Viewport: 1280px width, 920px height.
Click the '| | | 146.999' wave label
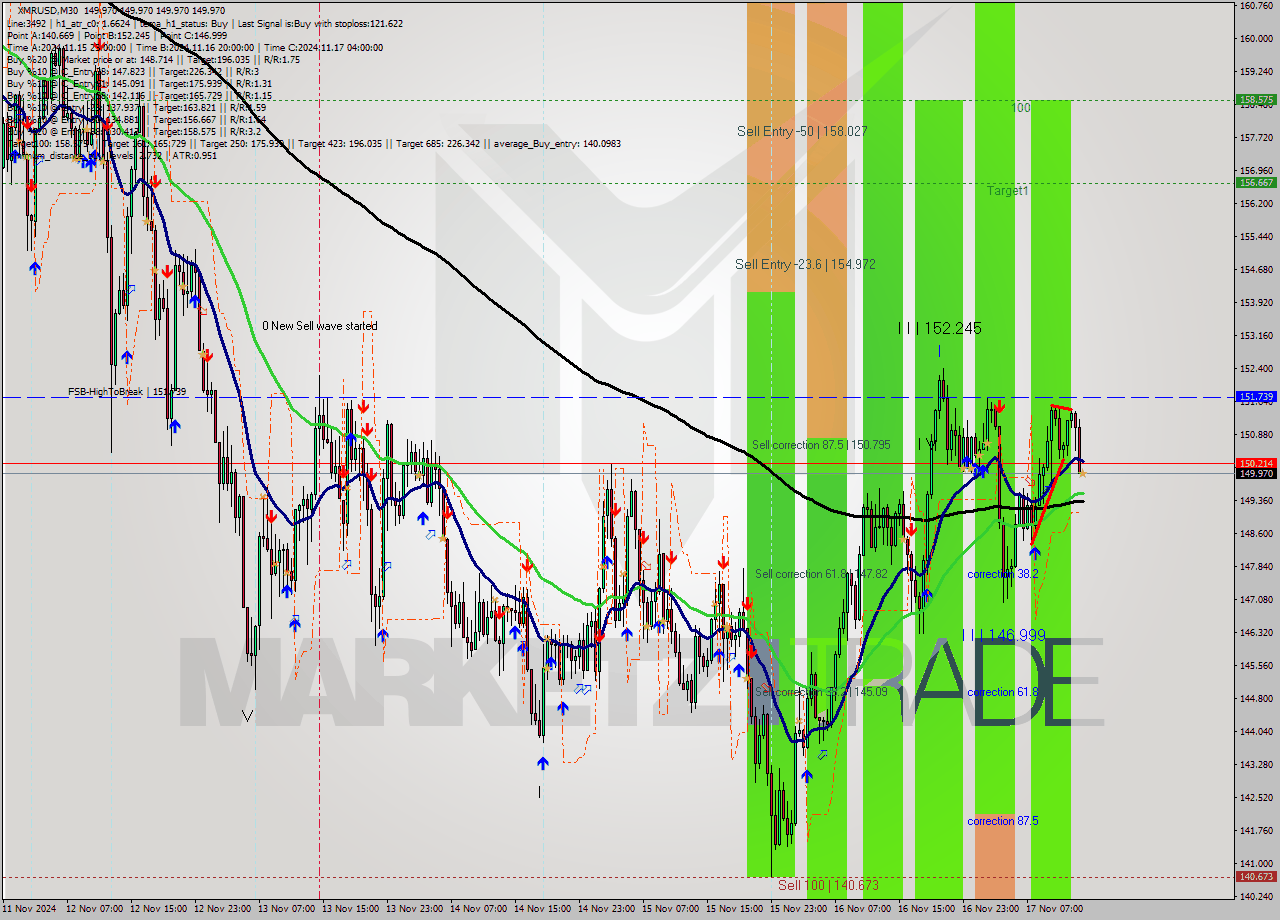1004,635
